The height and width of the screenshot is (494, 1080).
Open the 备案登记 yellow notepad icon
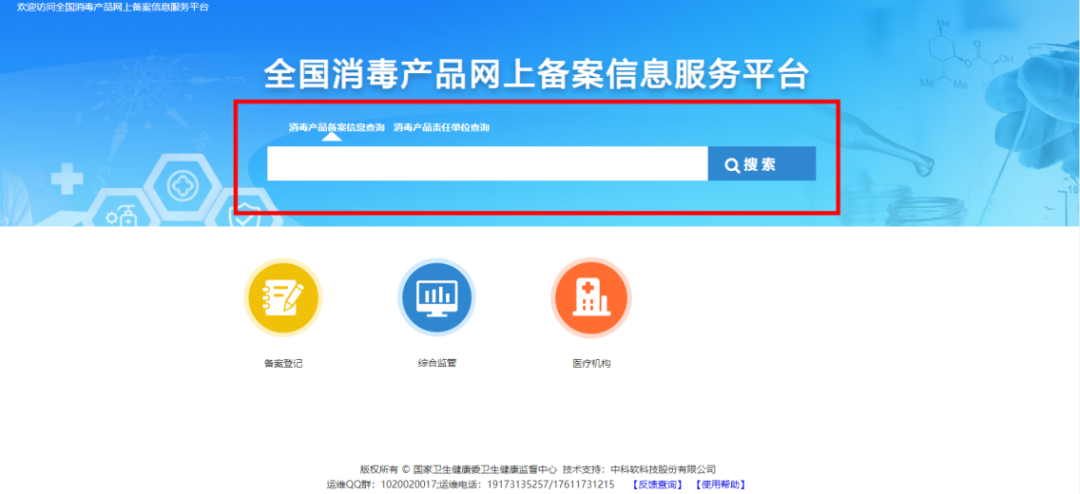[283, 298]
